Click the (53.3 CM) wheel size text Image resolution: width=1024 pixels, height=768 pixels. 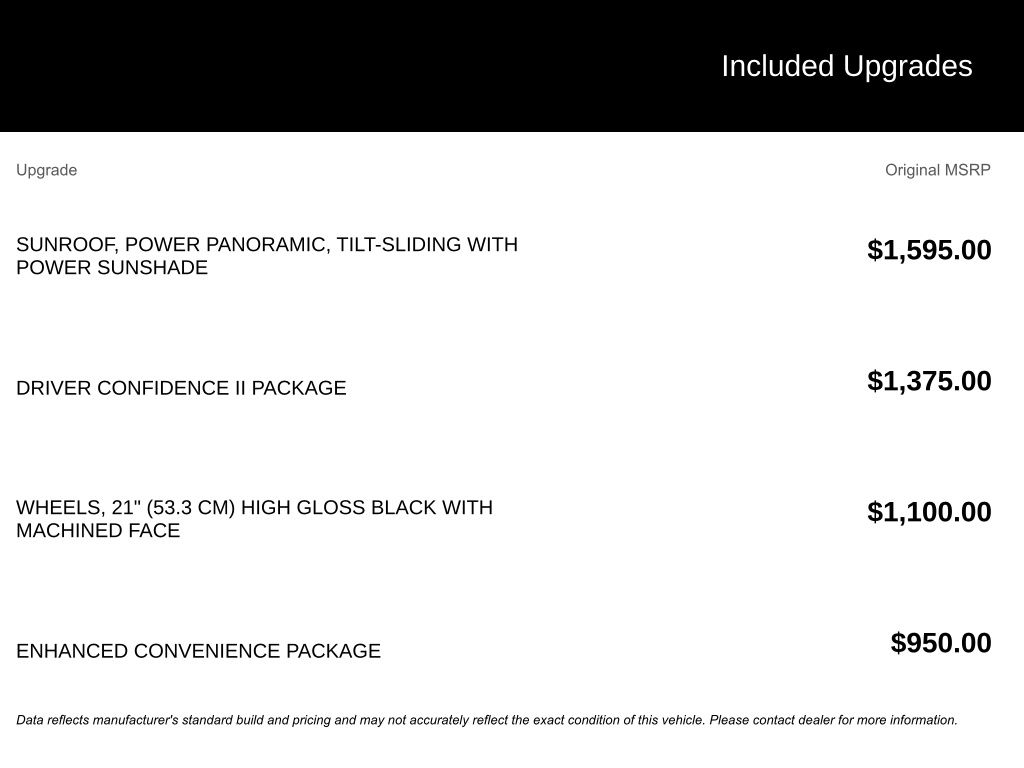[x=191, y=507]
